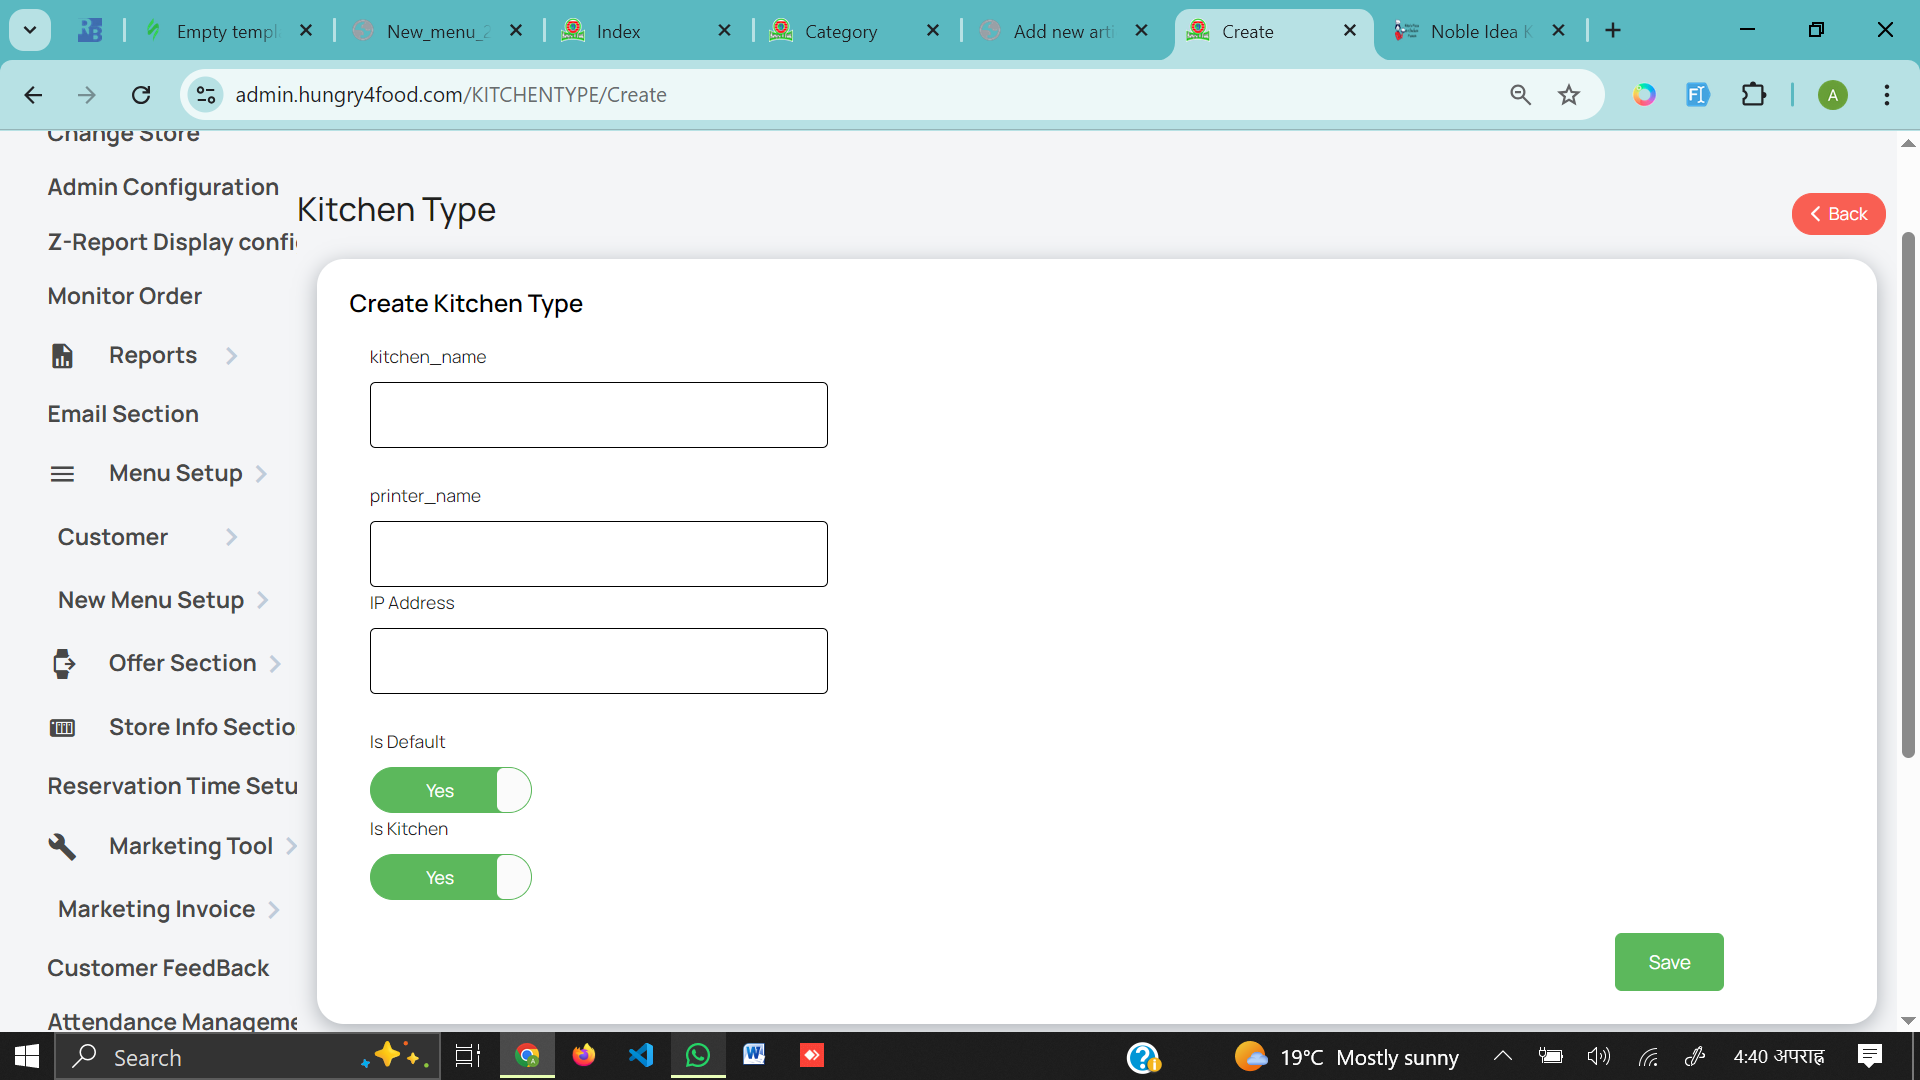Expand the Reports submenu chevron
Screen dimensions: 1920x1080
232,356
